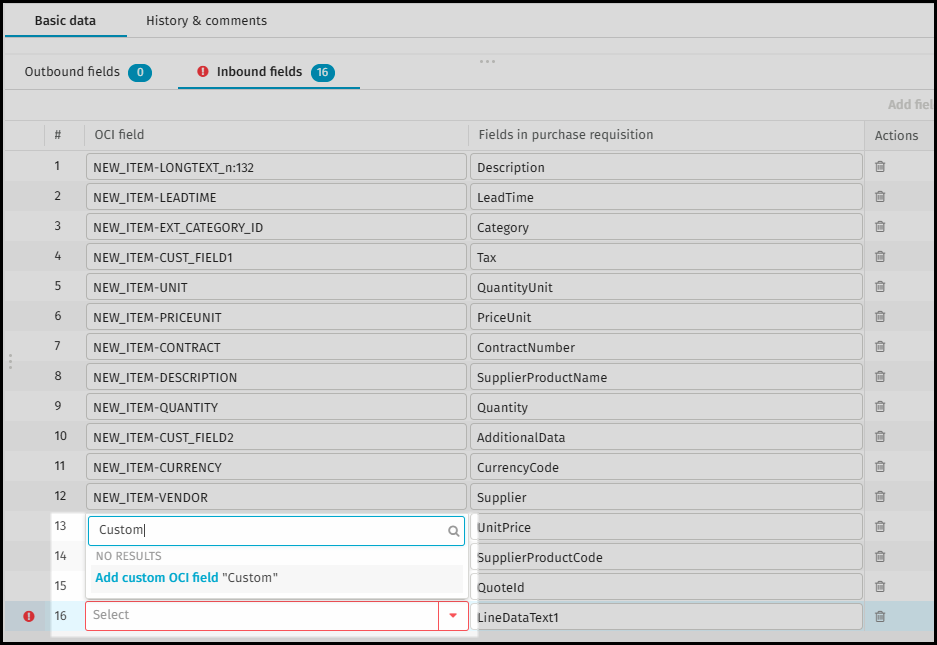This screenshot has width=937, height=645.
Task: Open NEW_ITEM-CUST_FIELD1 OCI field selector
Action: point(276,256)
